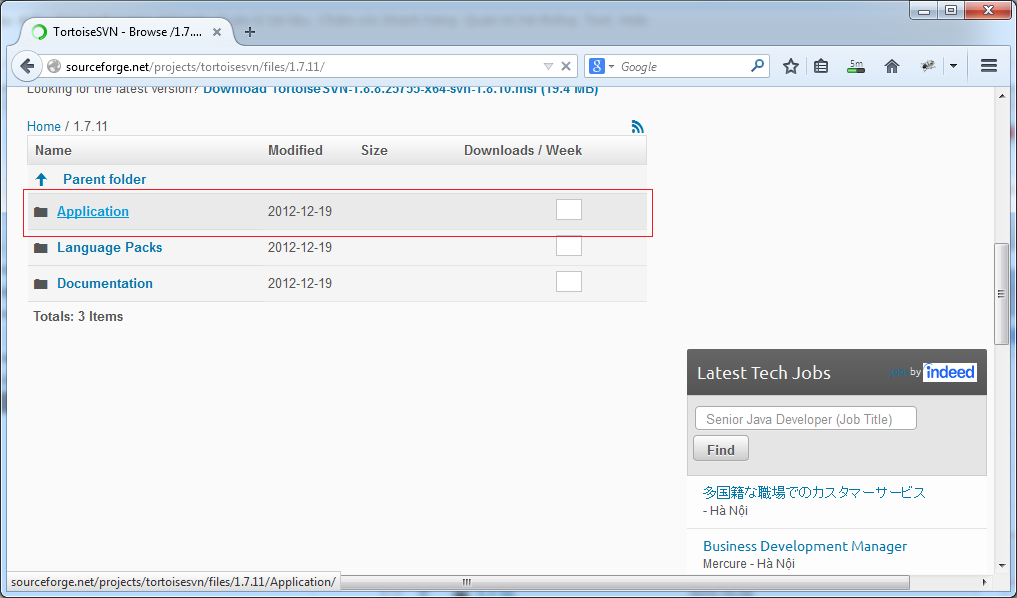Viewport: 1017px width, 598px height.
Task: Open the search engine selector arrow
Action: [x=611, y=67]
